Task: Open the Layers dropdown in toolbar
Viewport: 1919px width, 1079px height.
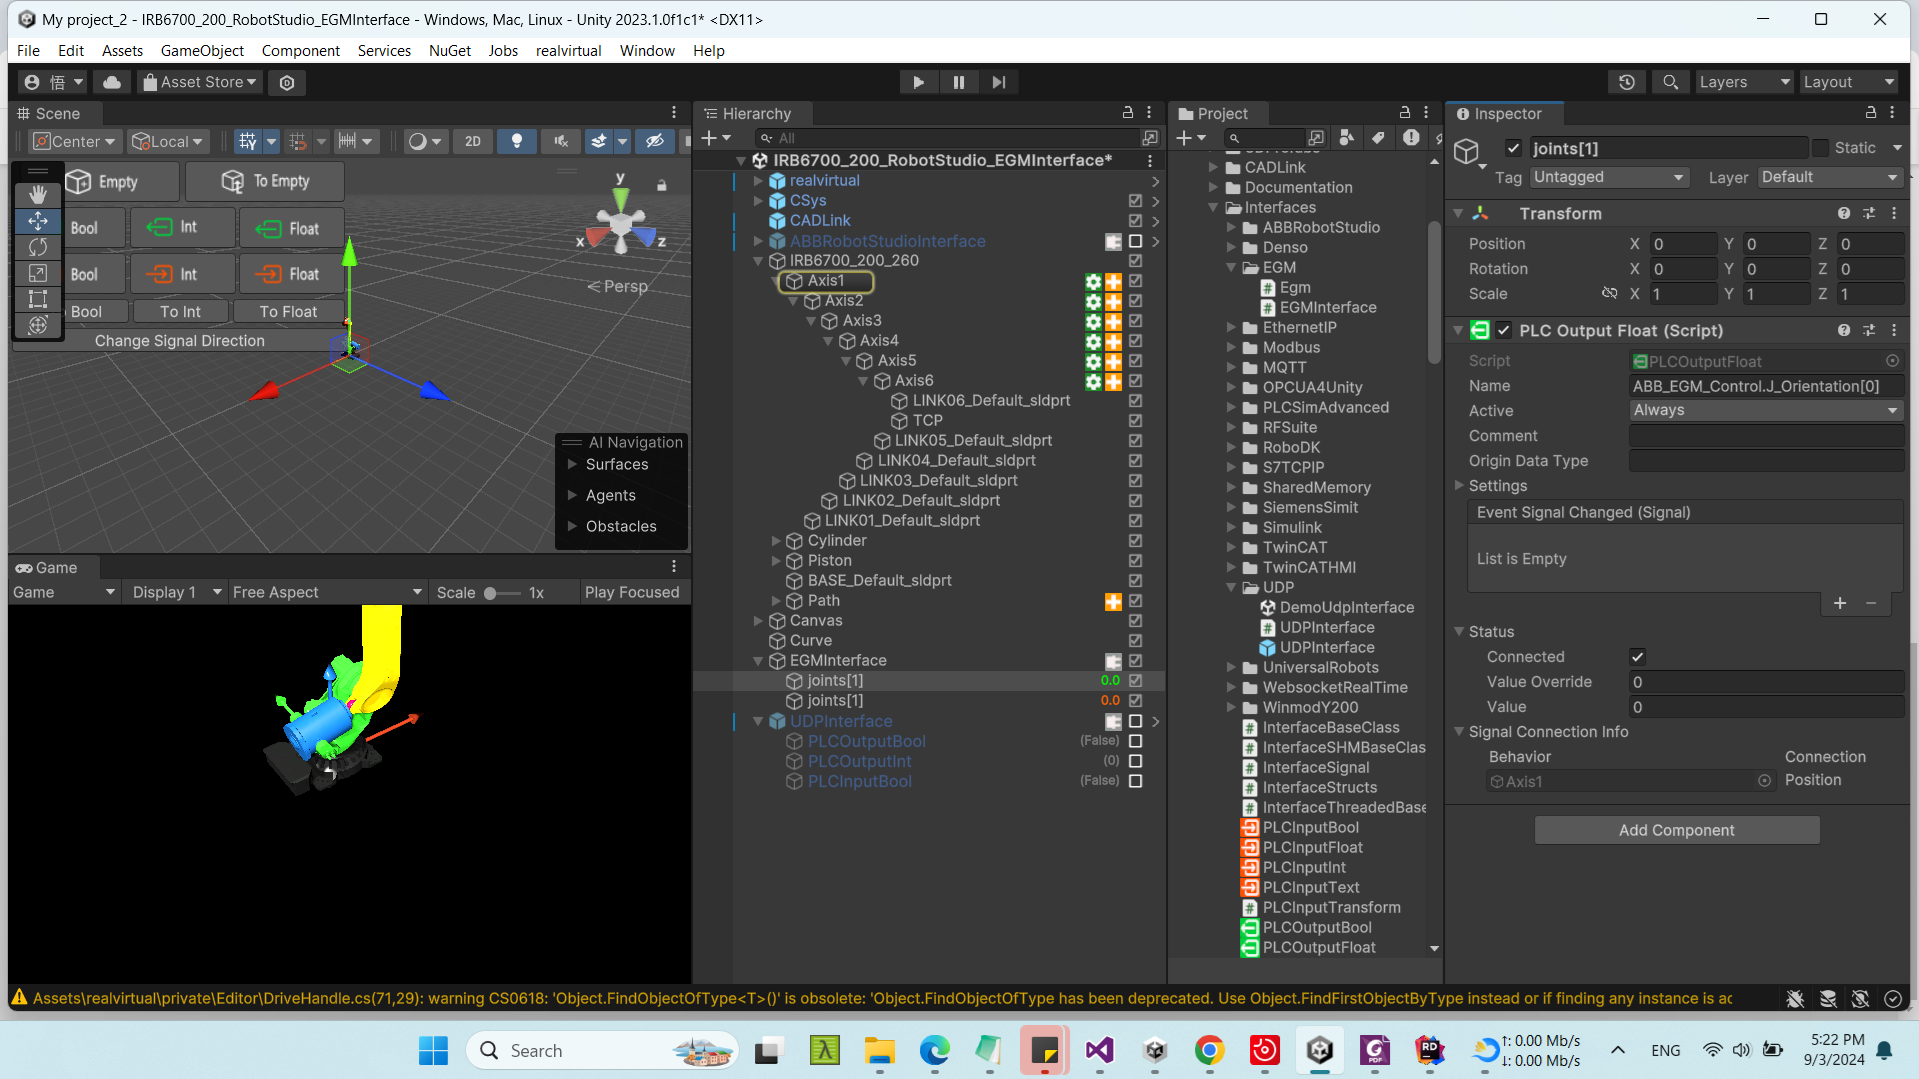Action: (x=1744, y=82)
